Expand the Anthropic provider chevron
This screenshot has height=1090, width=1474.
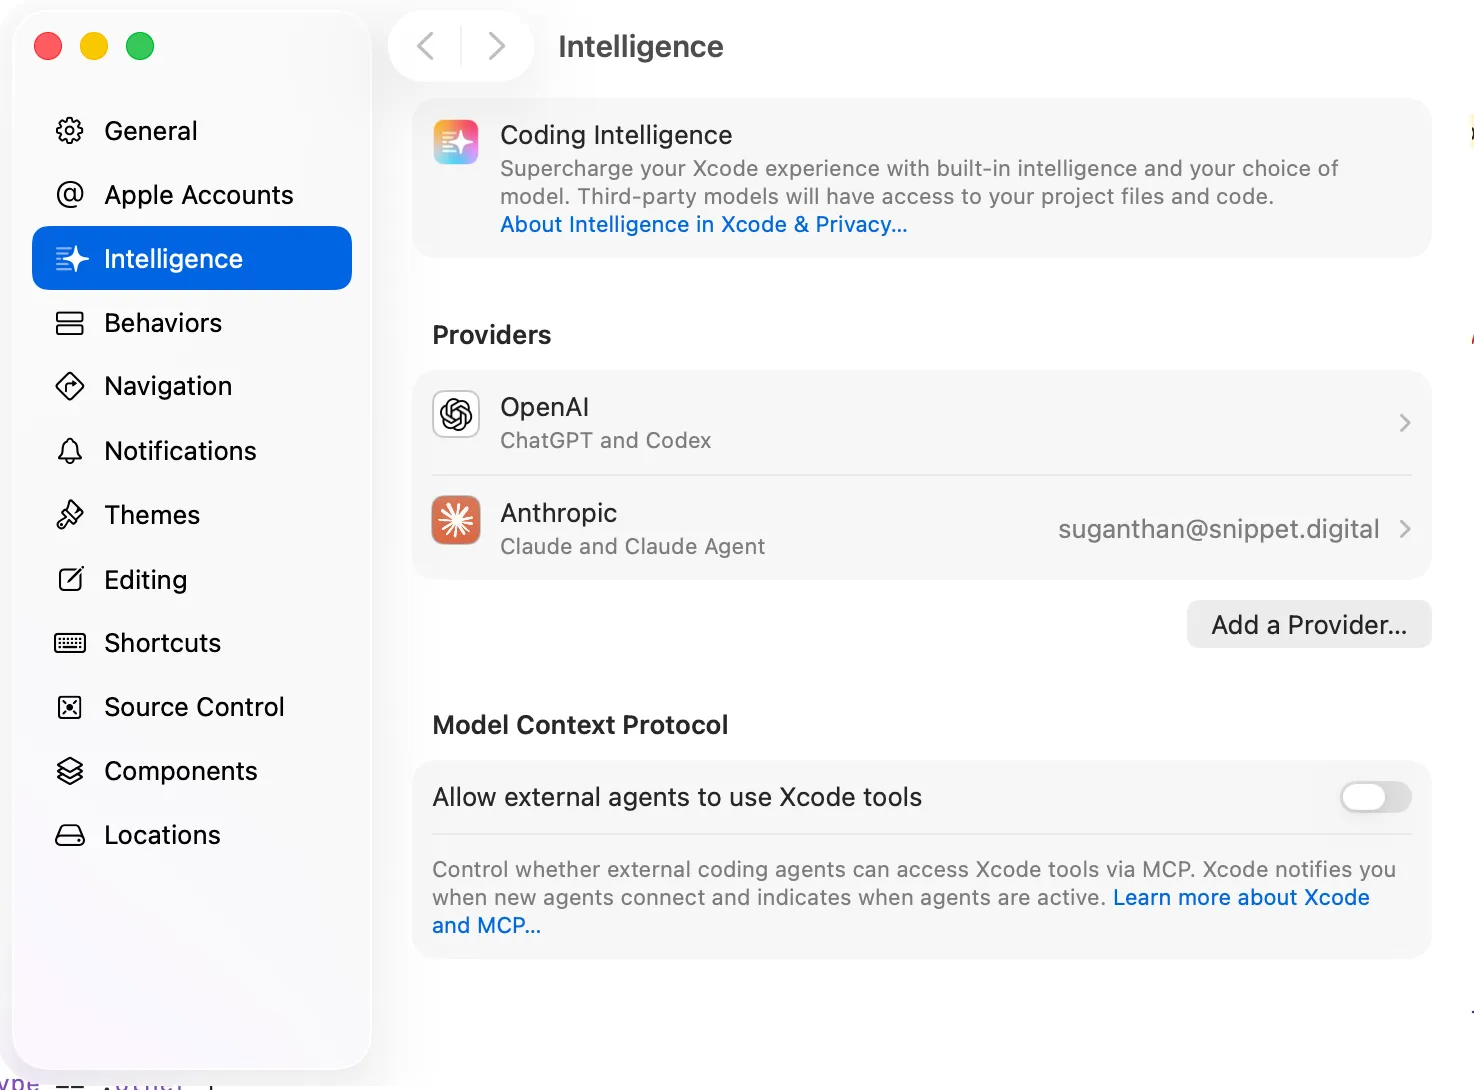(x=1405, y=529)
